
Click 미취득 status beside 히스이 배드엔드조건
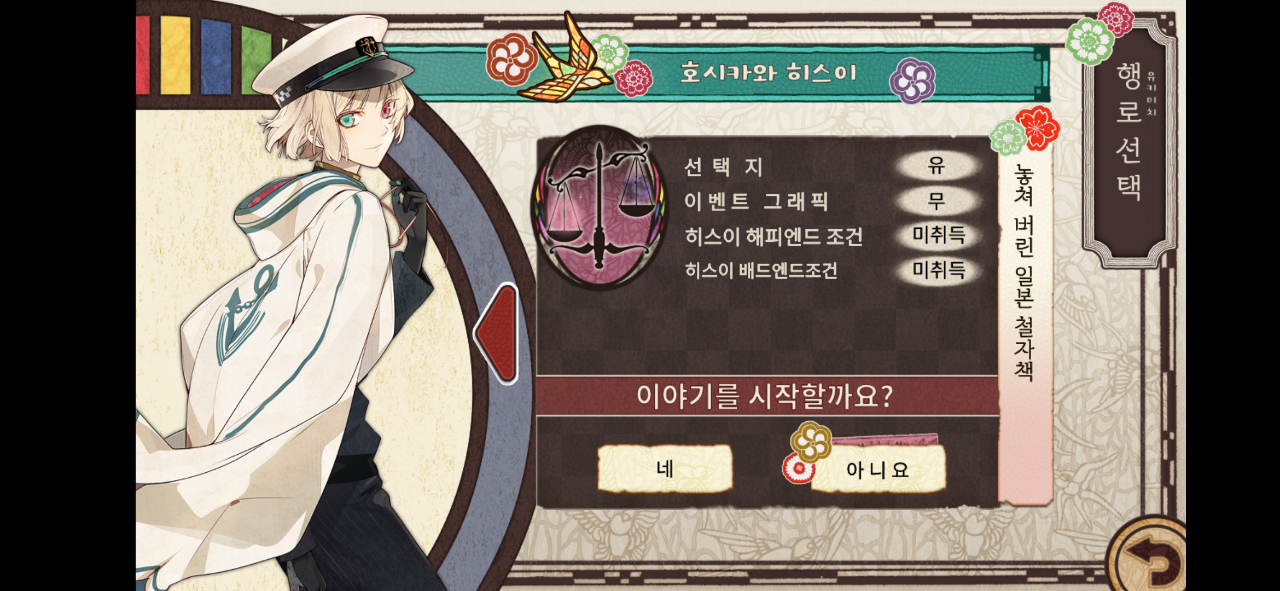click(x=939, y=270)
